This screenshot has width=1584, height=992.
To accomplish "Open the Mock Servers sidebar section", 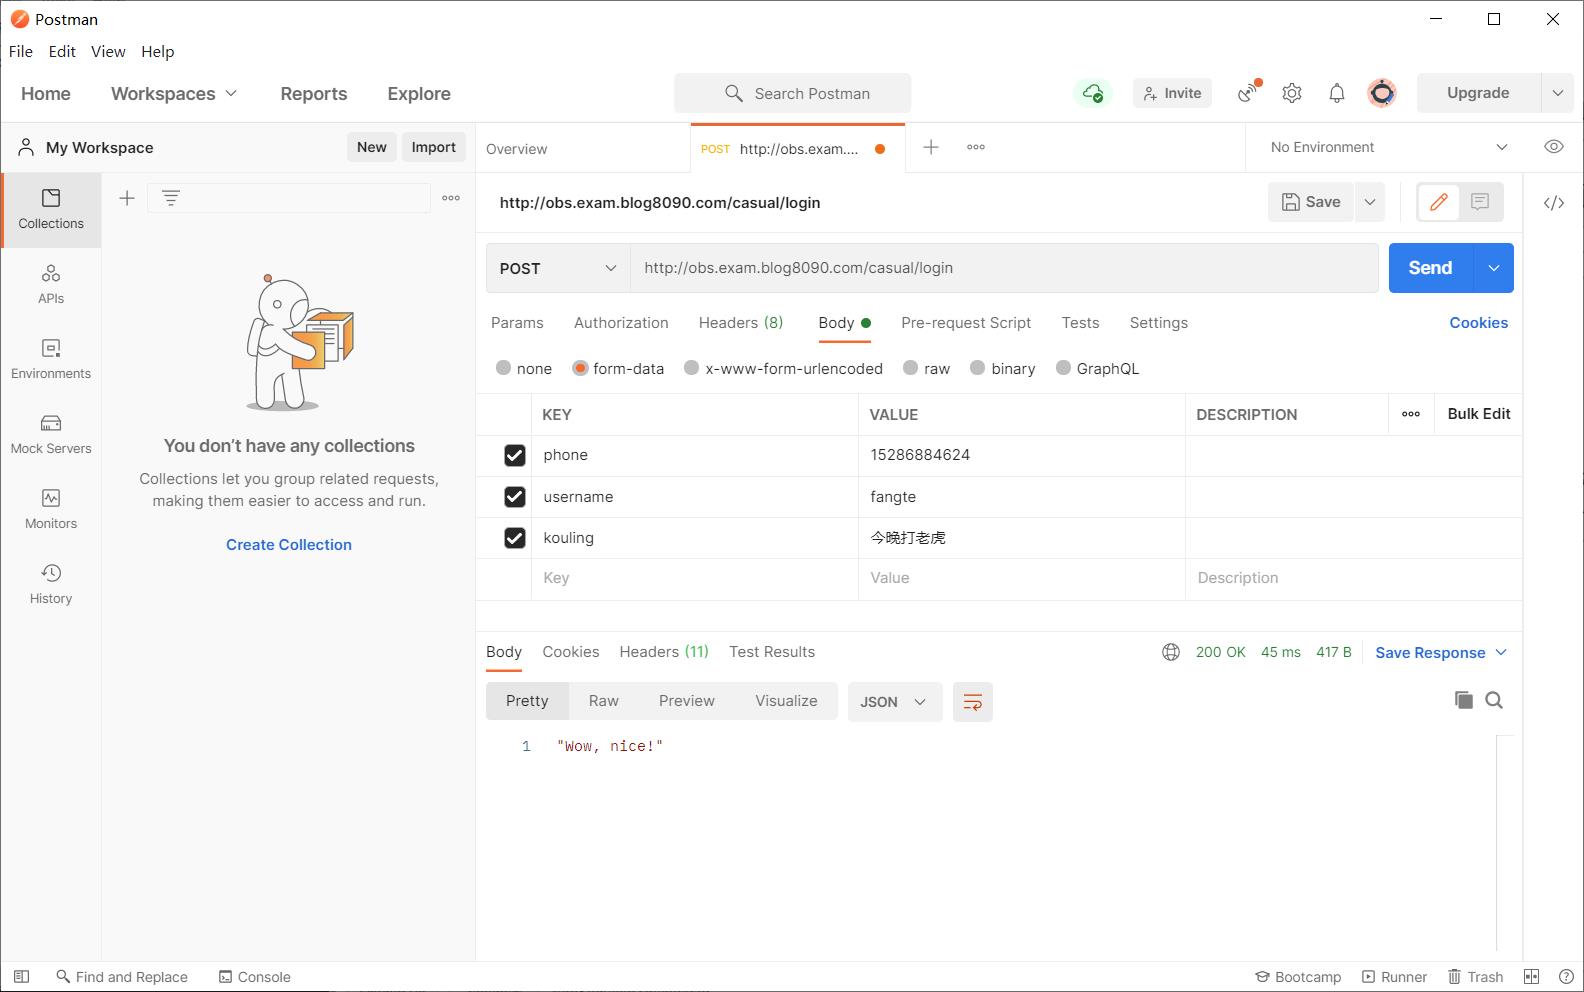I will 51,434.
